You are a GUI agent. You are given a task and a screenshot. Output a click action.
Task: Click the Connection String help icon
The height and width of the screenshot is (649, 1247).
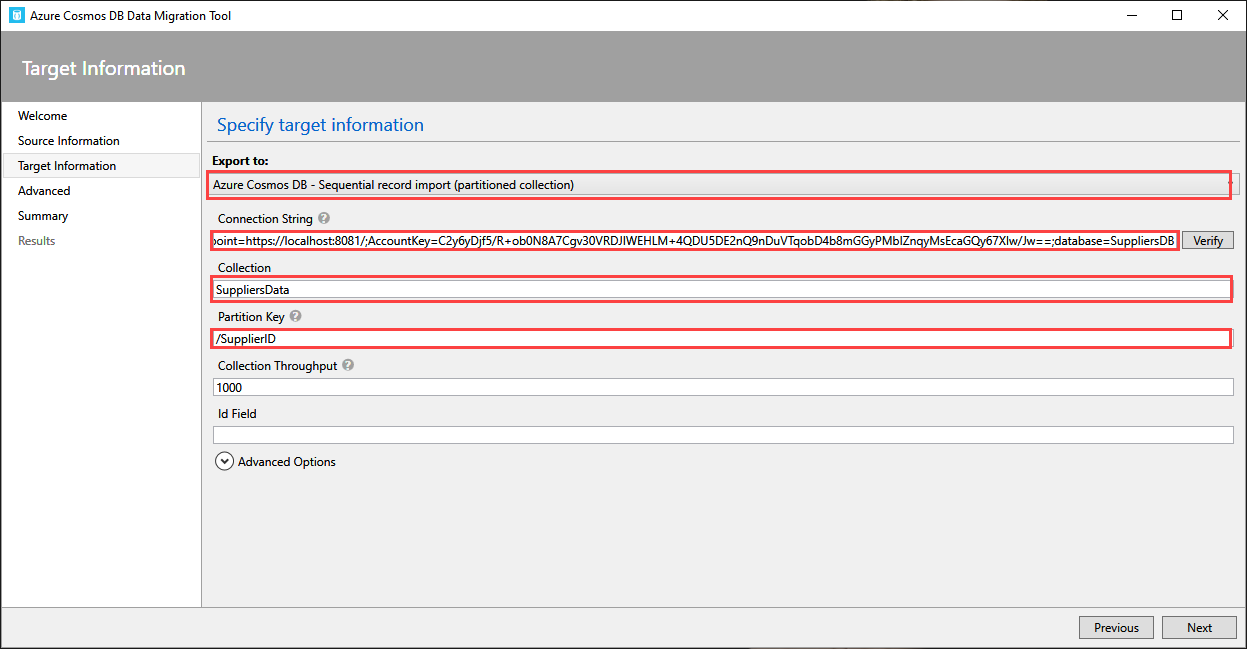[x=324, y=218]
